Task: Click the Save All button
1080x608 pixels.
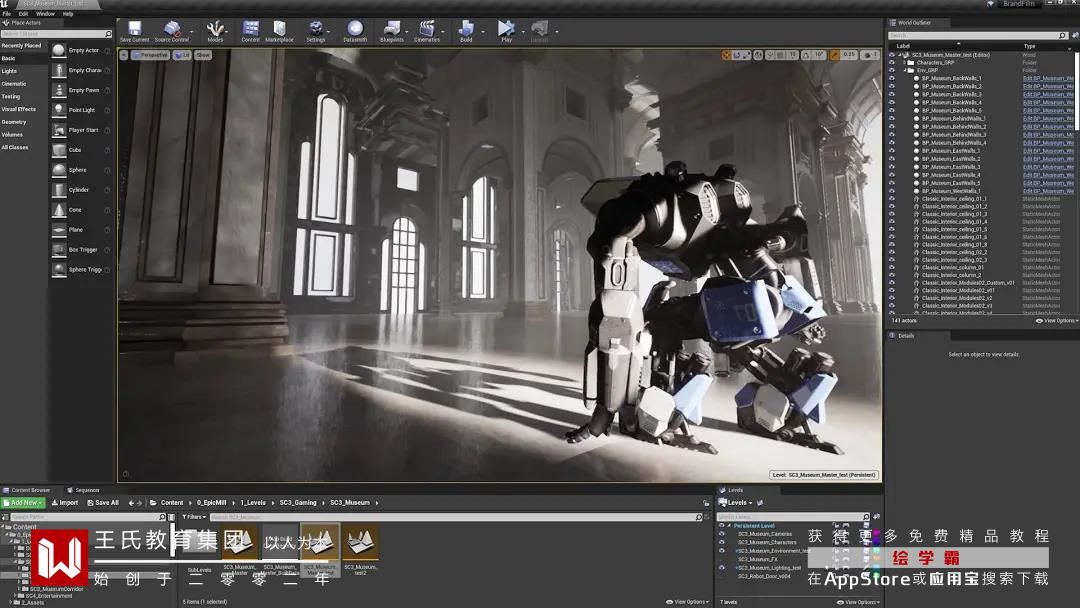Action: (103, 503)
